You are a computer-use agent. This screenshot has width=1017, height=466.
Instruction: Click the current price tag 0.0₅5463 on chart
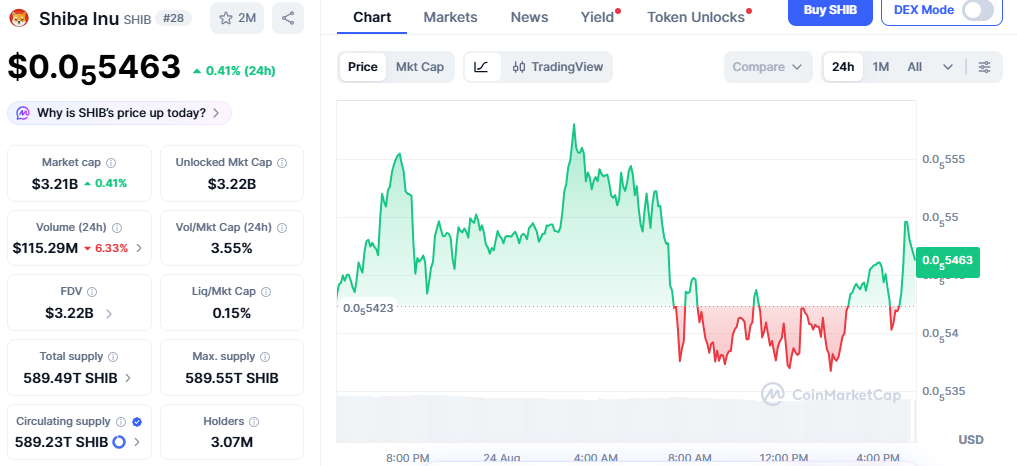pyautogui.click(x=948, y=261)
